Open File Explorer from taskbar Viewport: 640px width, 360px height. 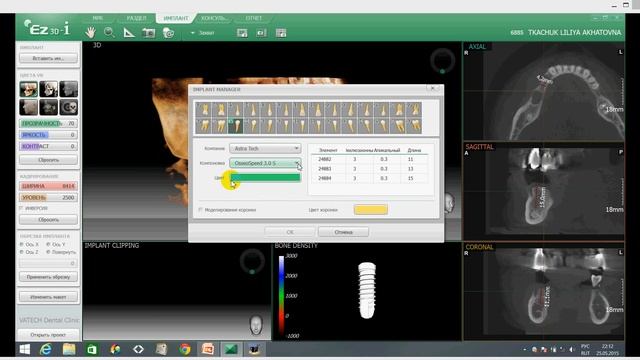[x=69, y=349]
